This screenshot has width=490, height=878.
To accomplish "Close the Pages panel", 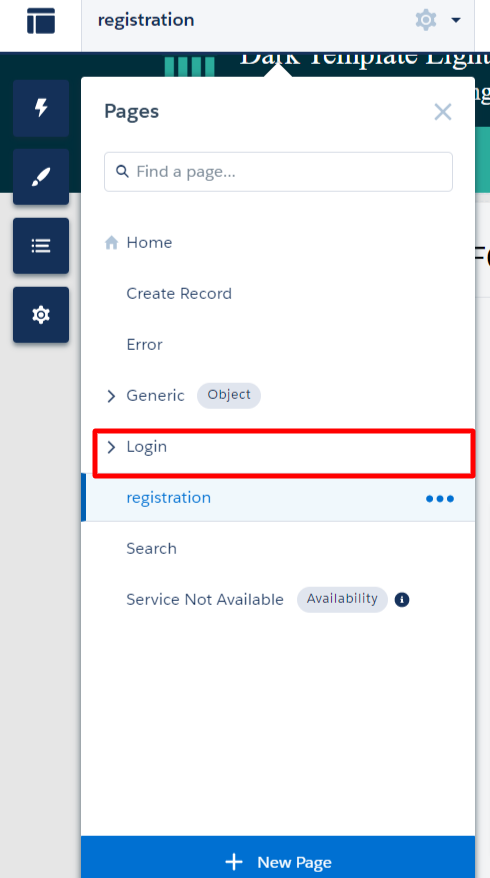I will [443, 112].
